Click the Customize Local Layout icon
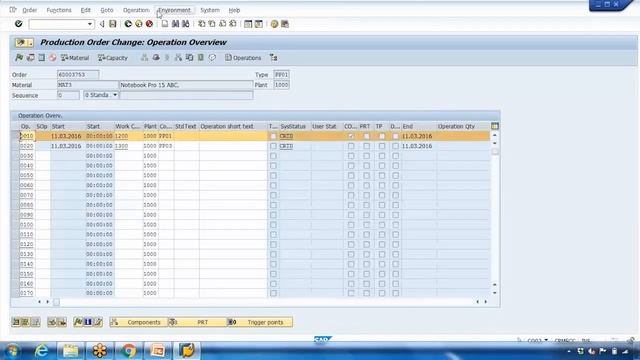 [x=285, y=24]
